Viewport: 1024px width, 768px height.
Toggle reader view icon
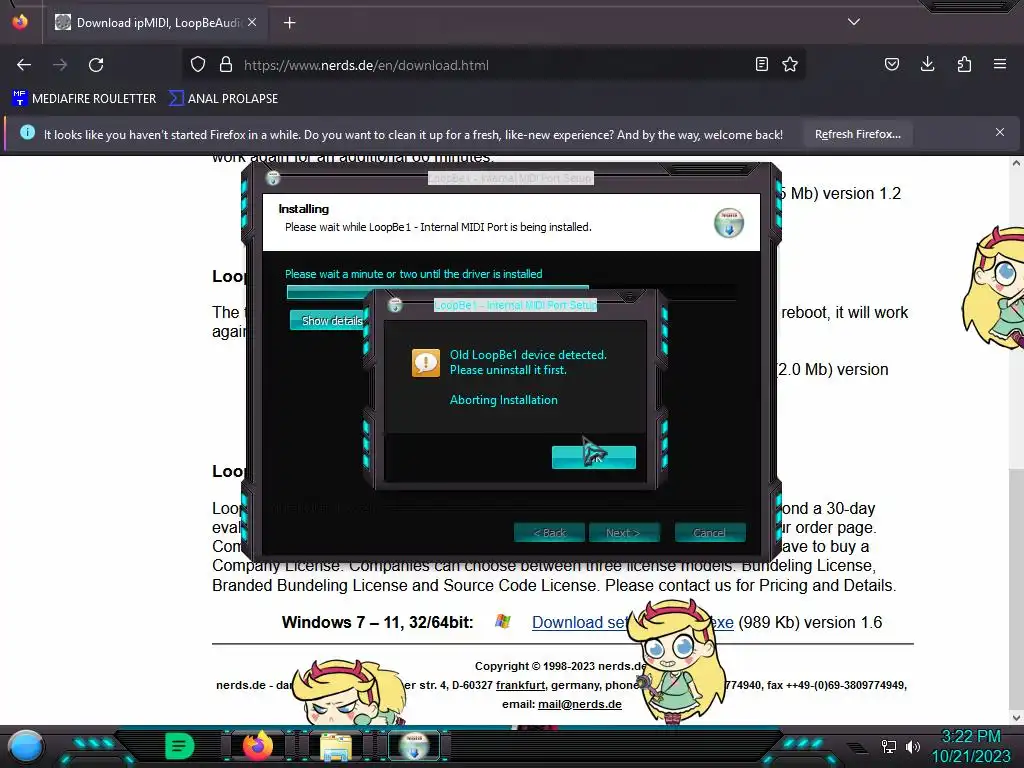point(761,65)
